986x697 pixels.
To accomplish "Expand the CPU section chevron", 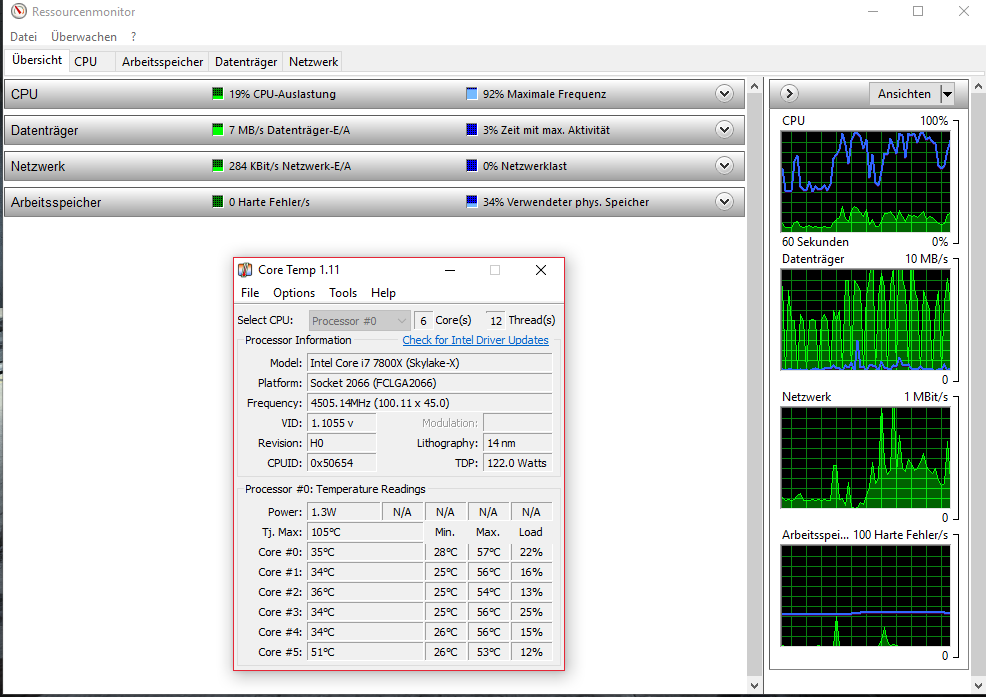I will [x=724, y=94].
